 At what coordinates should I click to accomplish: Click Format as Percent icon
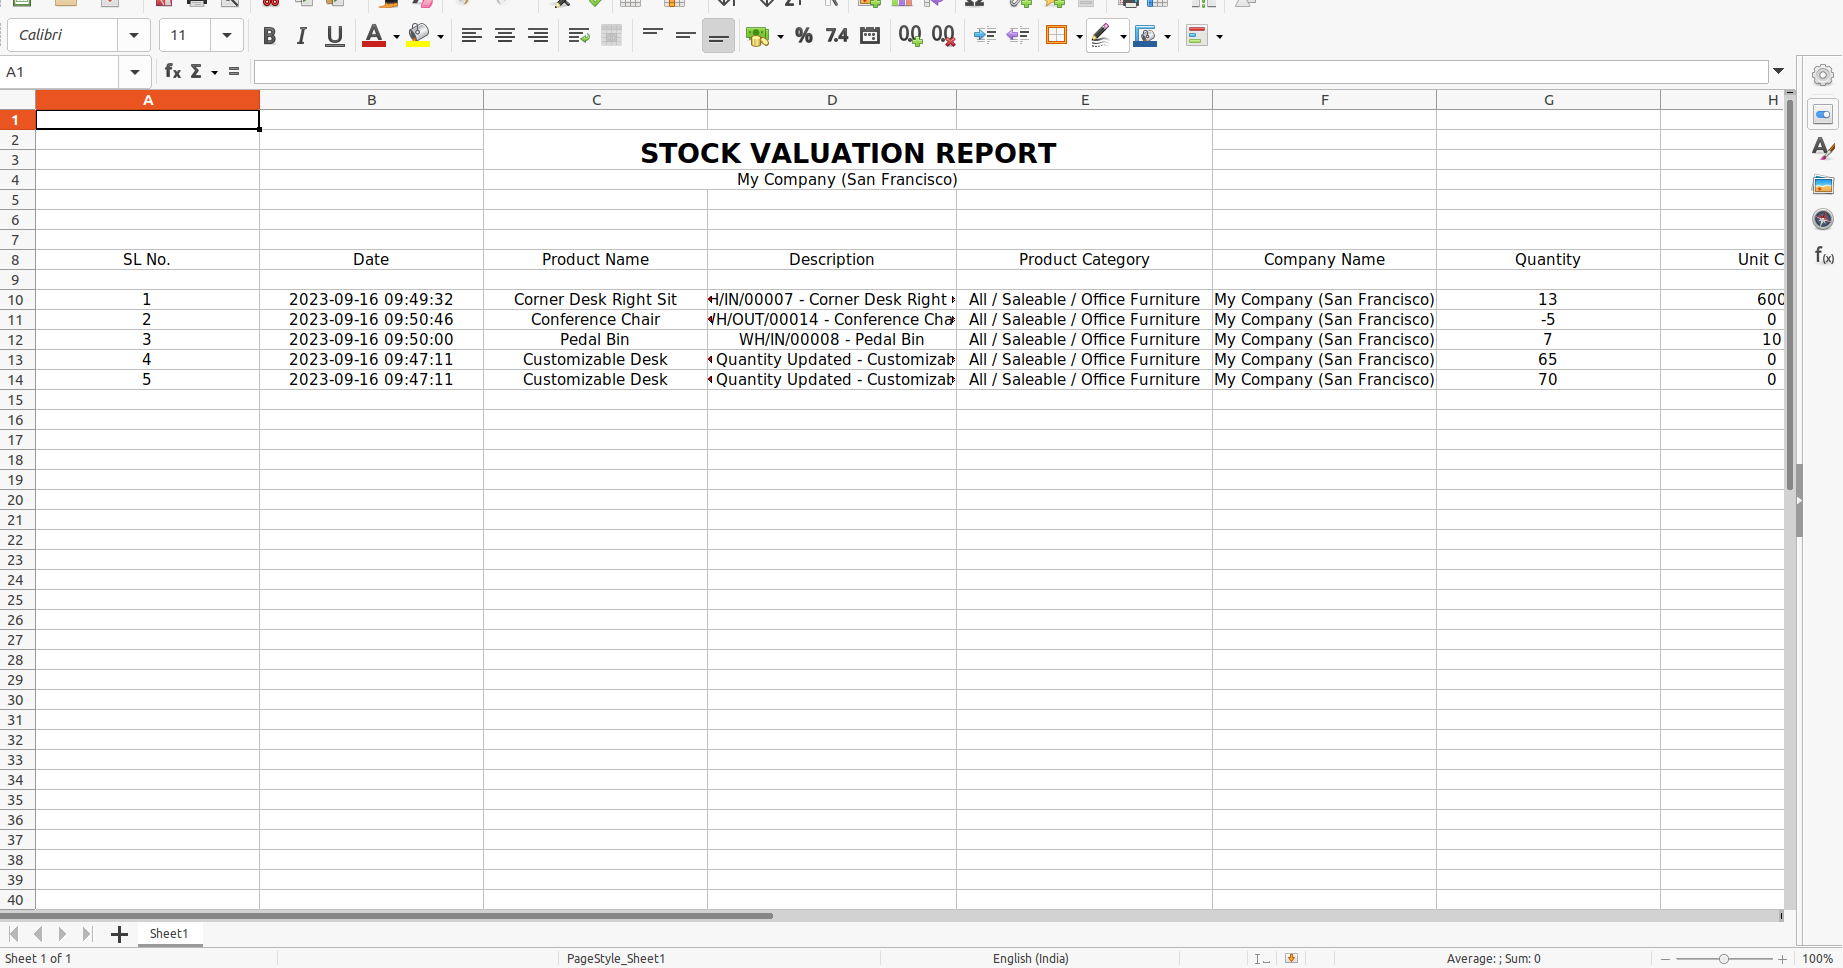(803, 36)
